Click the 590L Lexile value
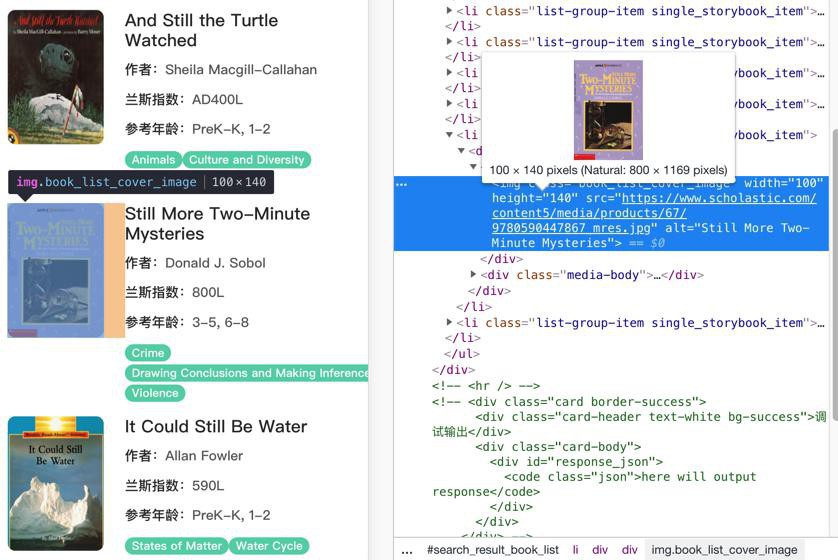Screen dimensions: 838x560 (x=208, y=486)
